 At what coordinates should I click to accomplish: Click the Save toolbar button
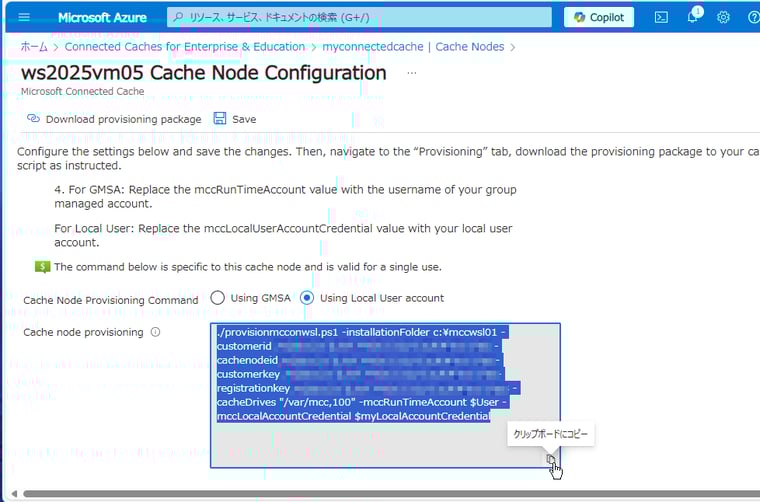(235, 119)
